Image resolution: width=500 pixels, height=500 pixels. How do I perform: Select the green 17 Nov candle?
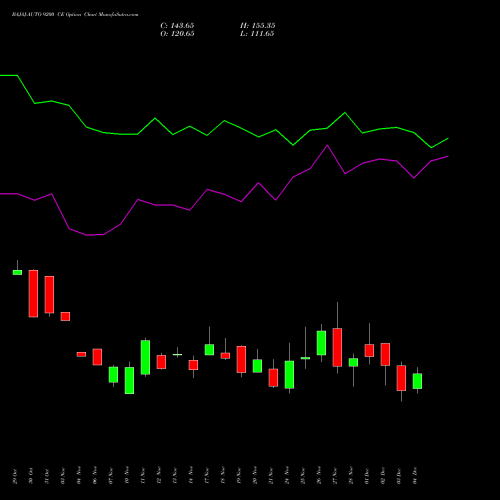tap(209, 349)
